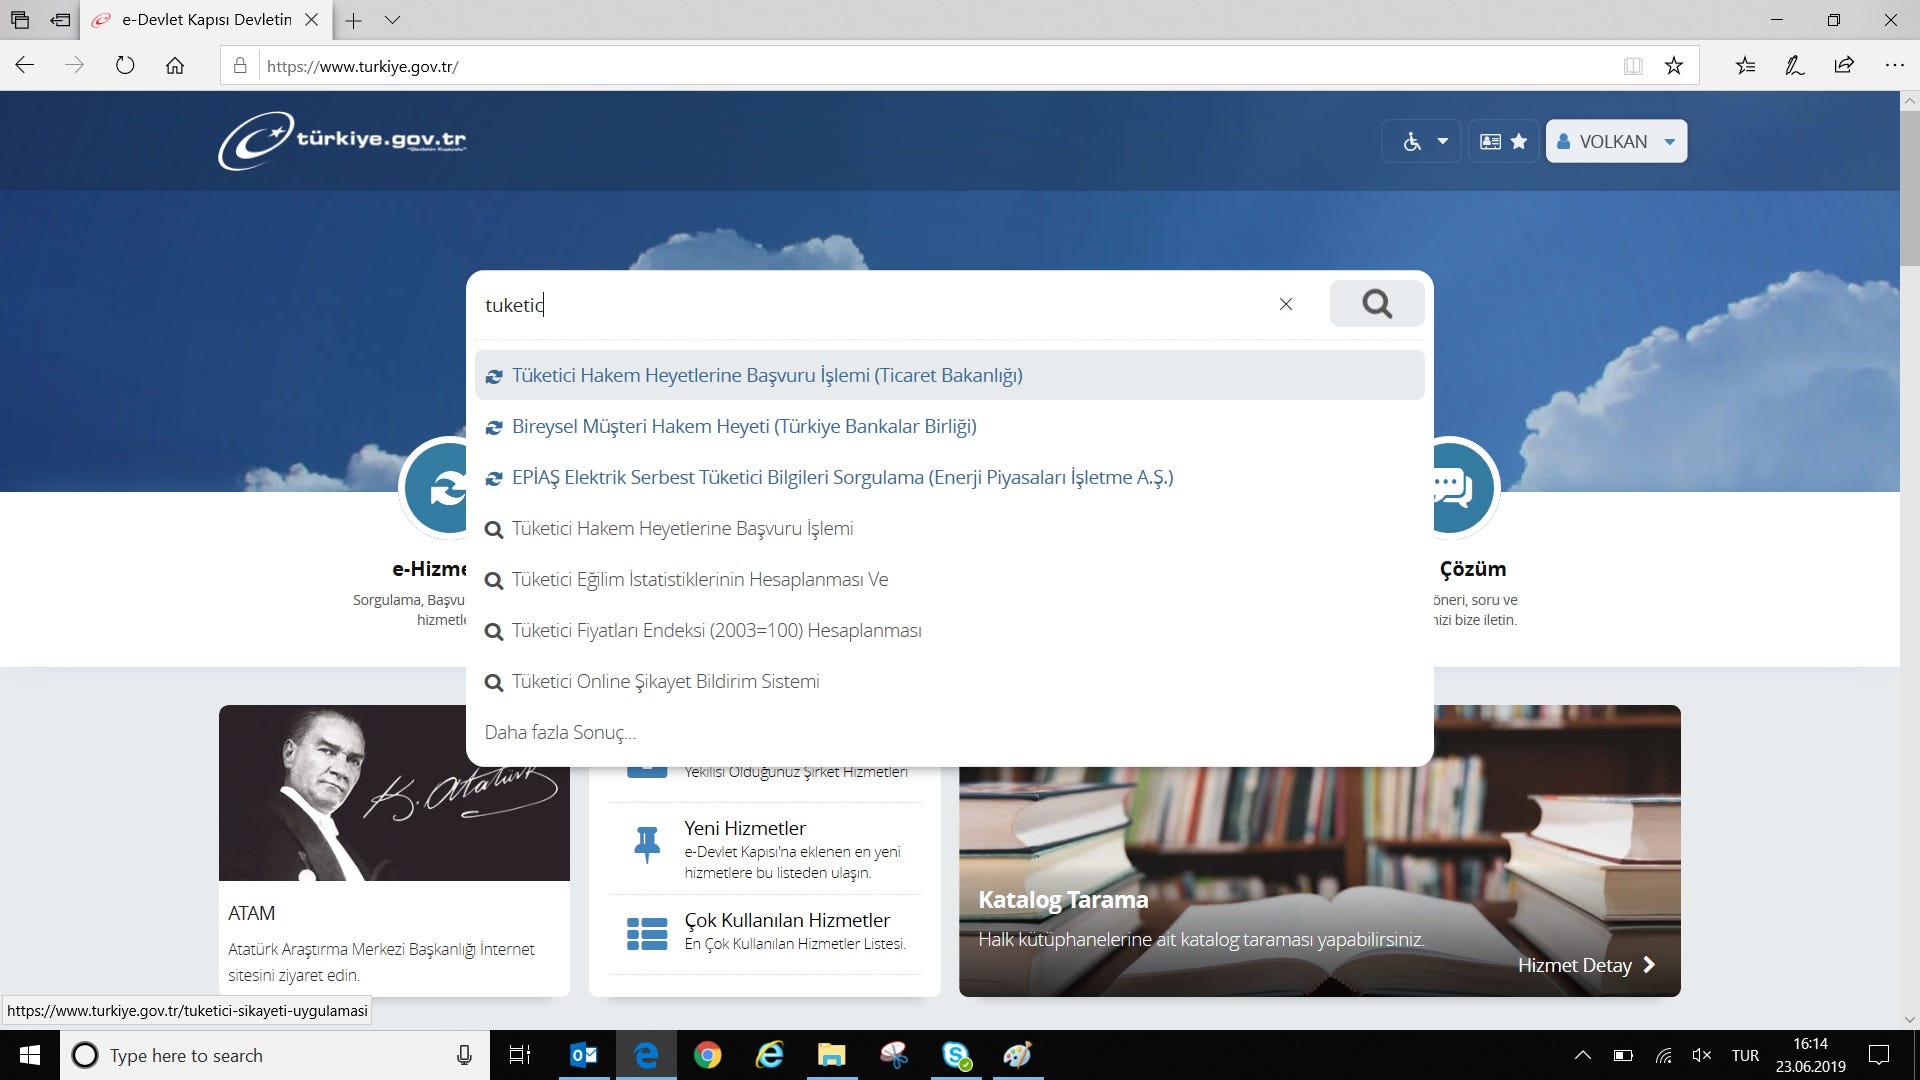Open Outlook from the taskbar

[x=584, y=1055]
